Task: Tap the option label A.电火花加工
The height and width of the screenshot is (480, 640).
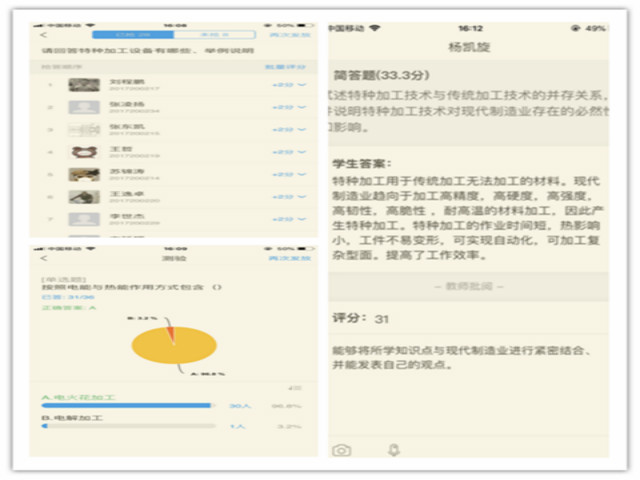Action: [78, 397]
